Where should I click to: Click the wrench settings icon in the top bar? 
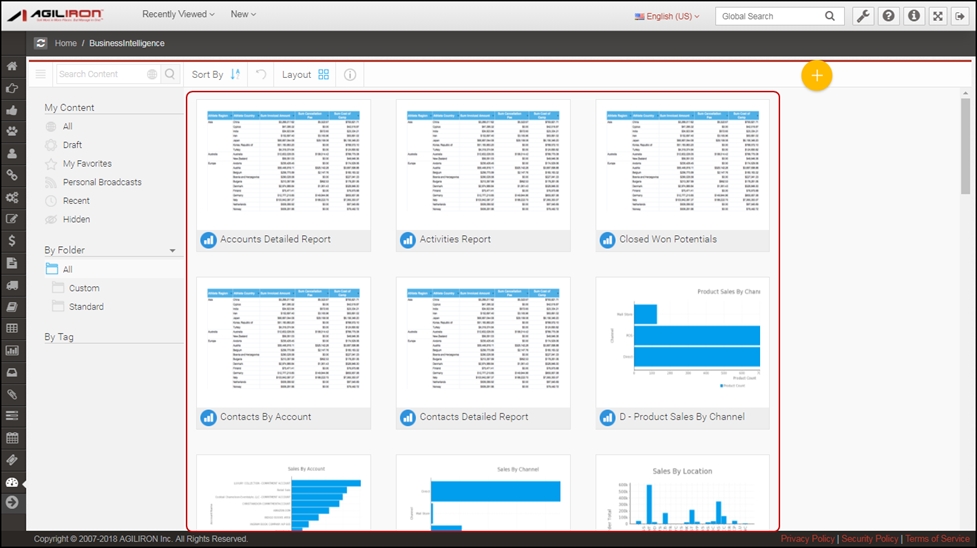point(863,16)
